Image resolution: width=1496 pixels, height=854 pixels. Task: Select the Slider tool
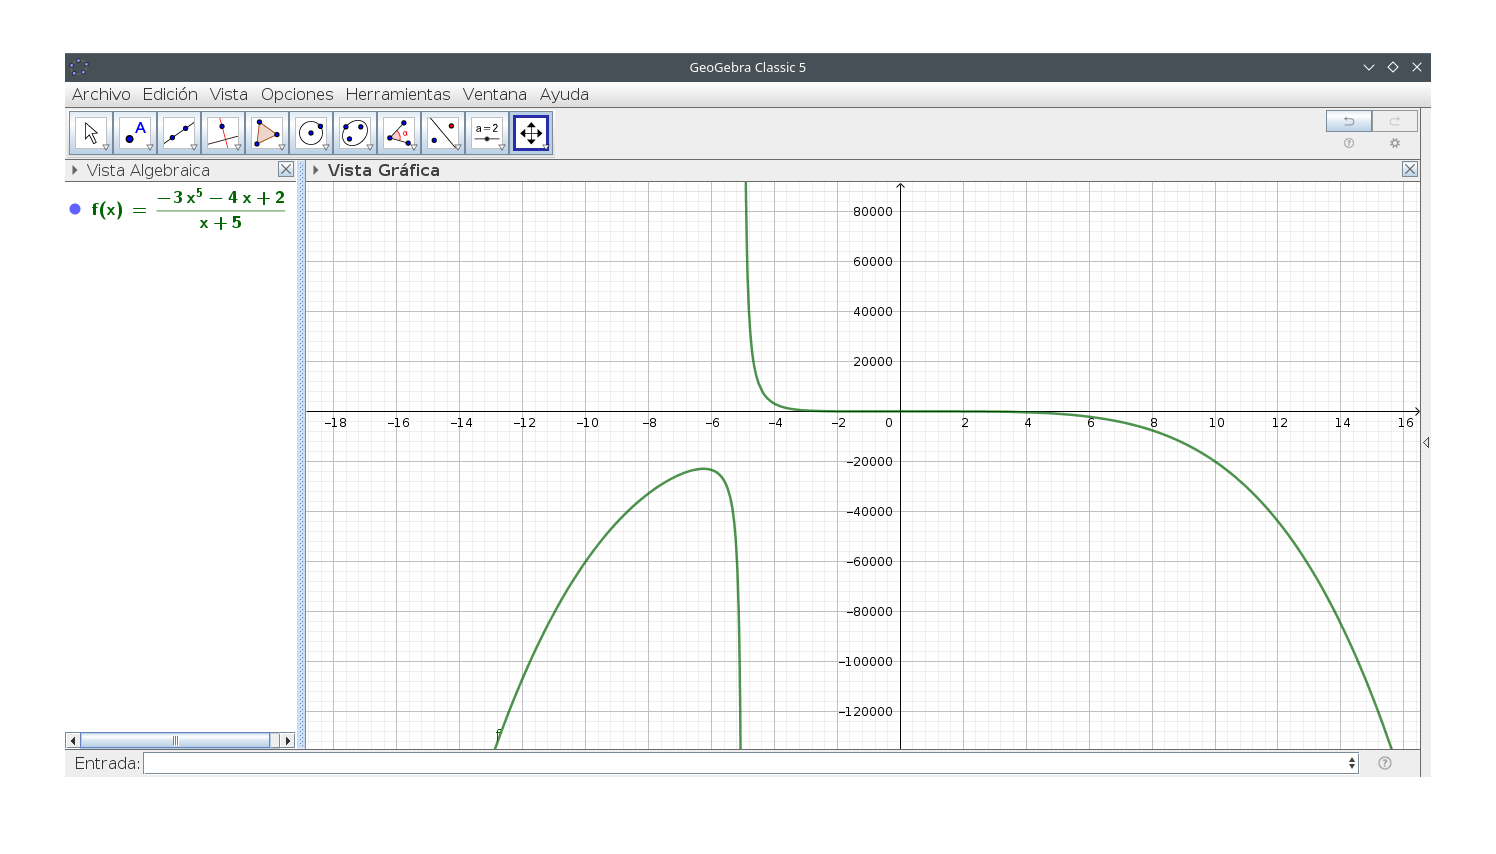click(487, 133)
